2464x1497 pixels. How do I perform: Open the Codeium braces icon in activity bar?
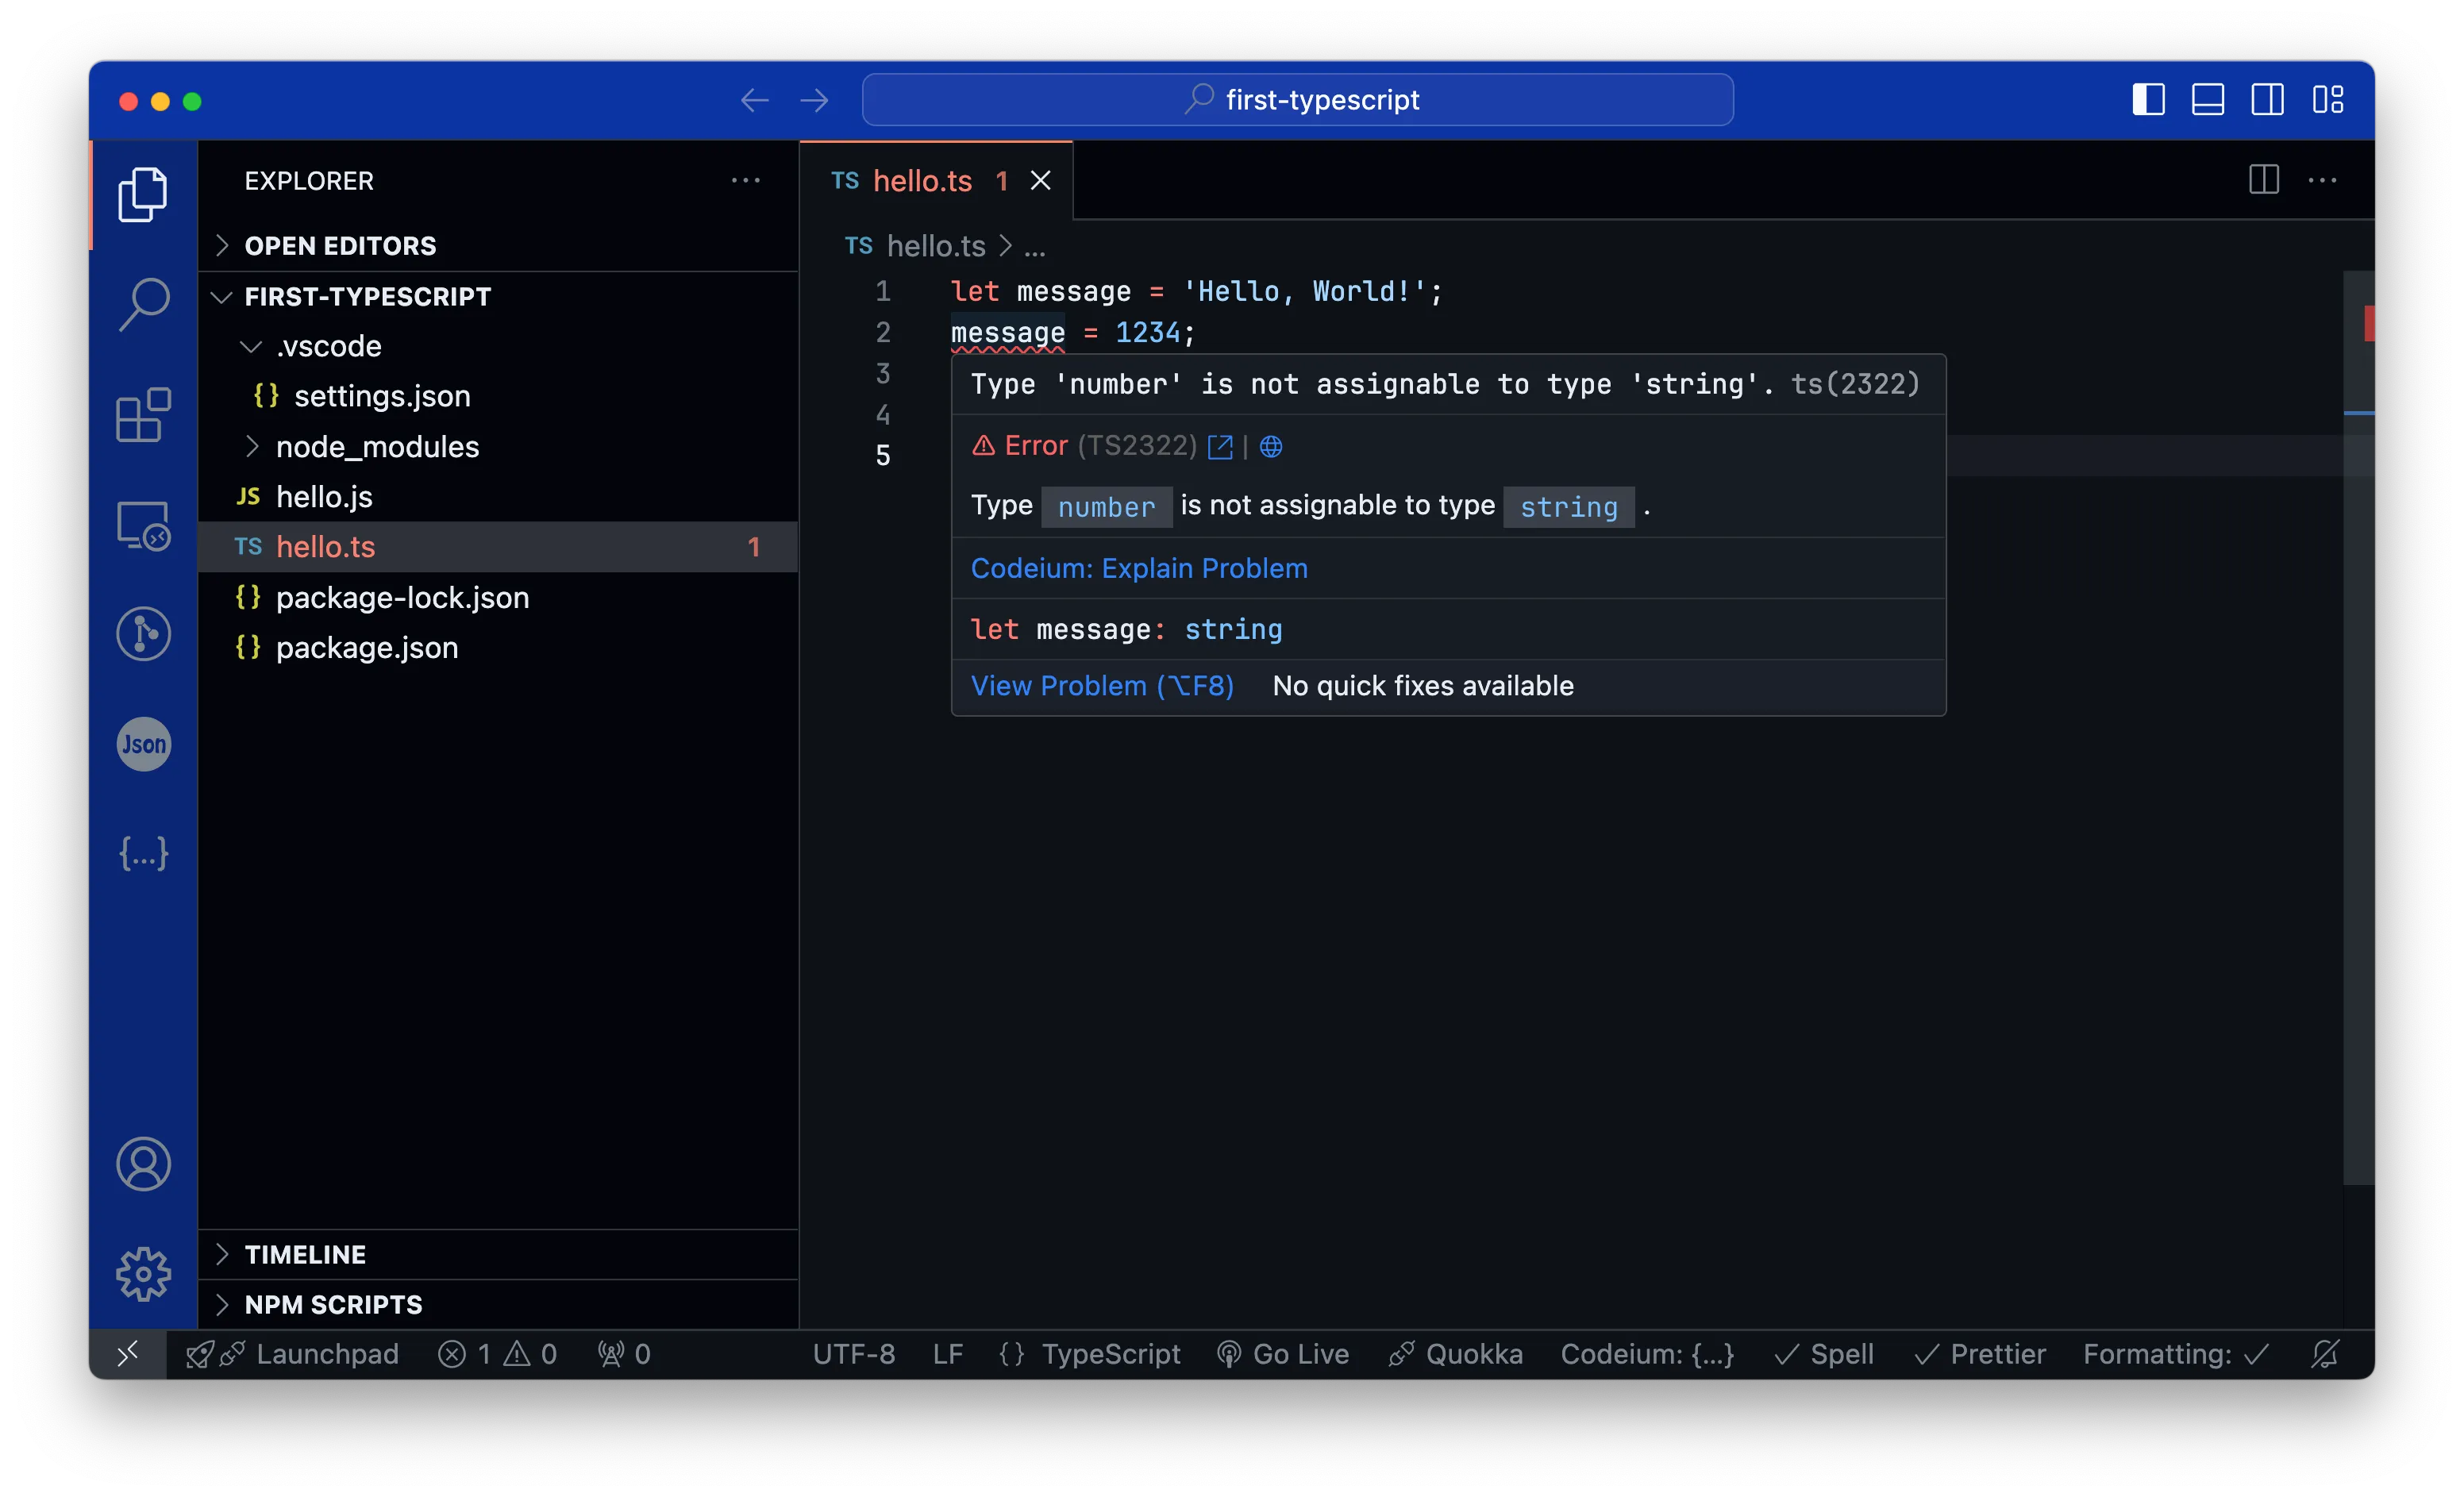[144, 854]
